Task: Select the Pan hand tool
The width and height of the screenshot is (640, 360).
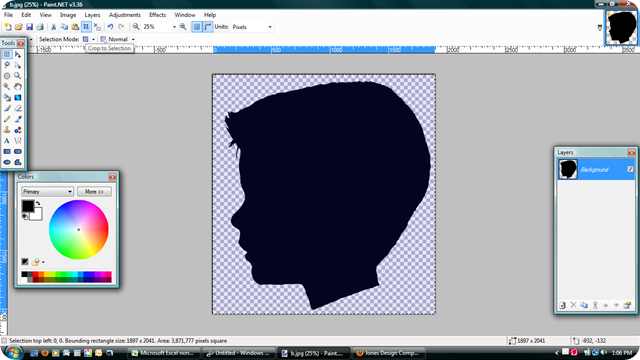Action: click(x=18, y=87)
